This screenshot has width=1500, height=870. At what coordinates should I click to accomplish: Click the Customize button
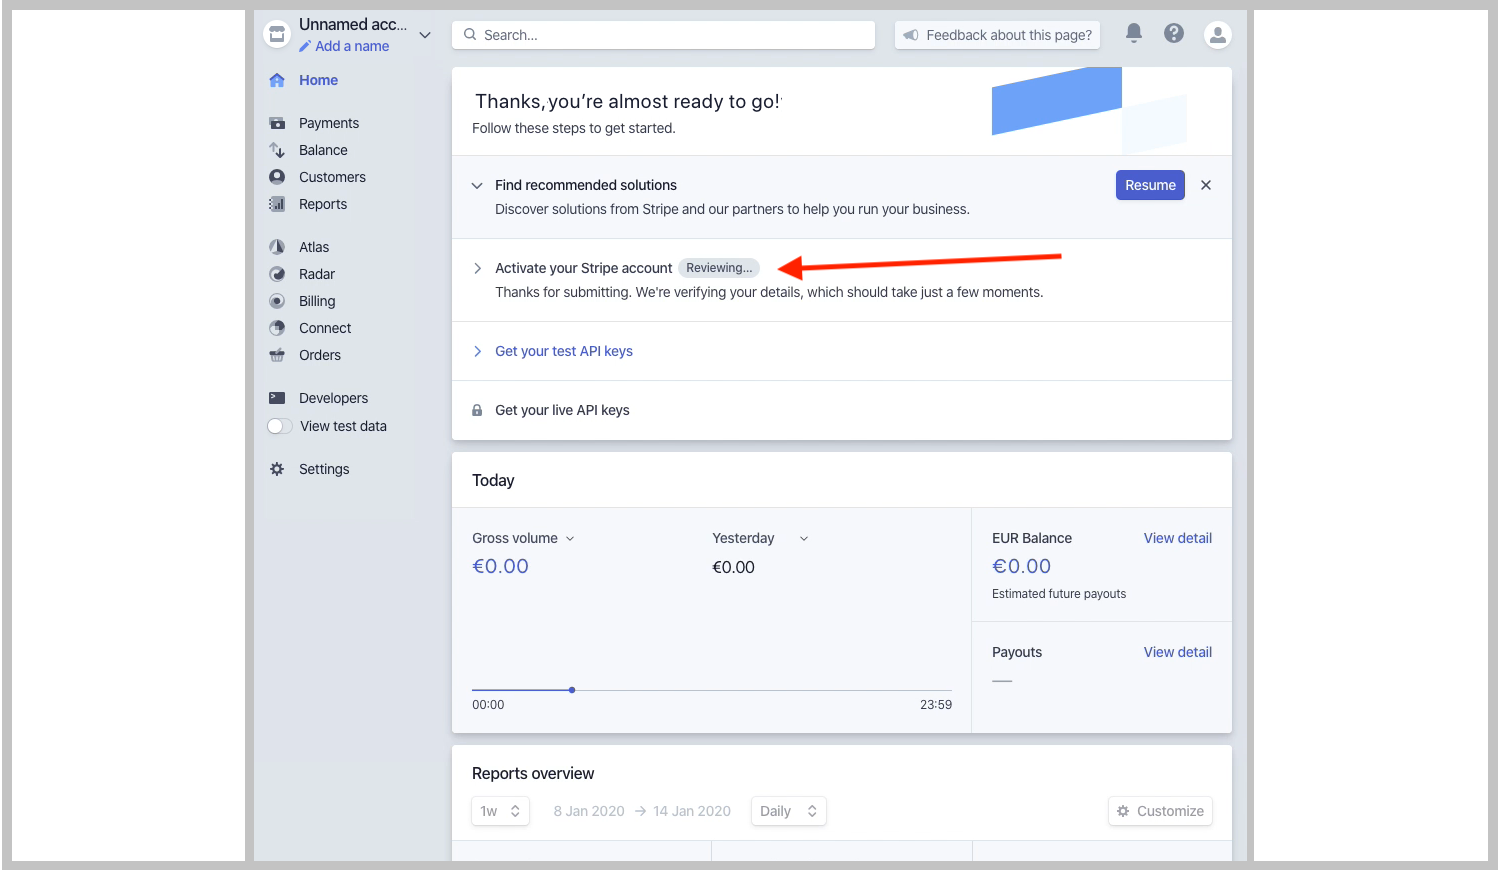click(1160, 811)
